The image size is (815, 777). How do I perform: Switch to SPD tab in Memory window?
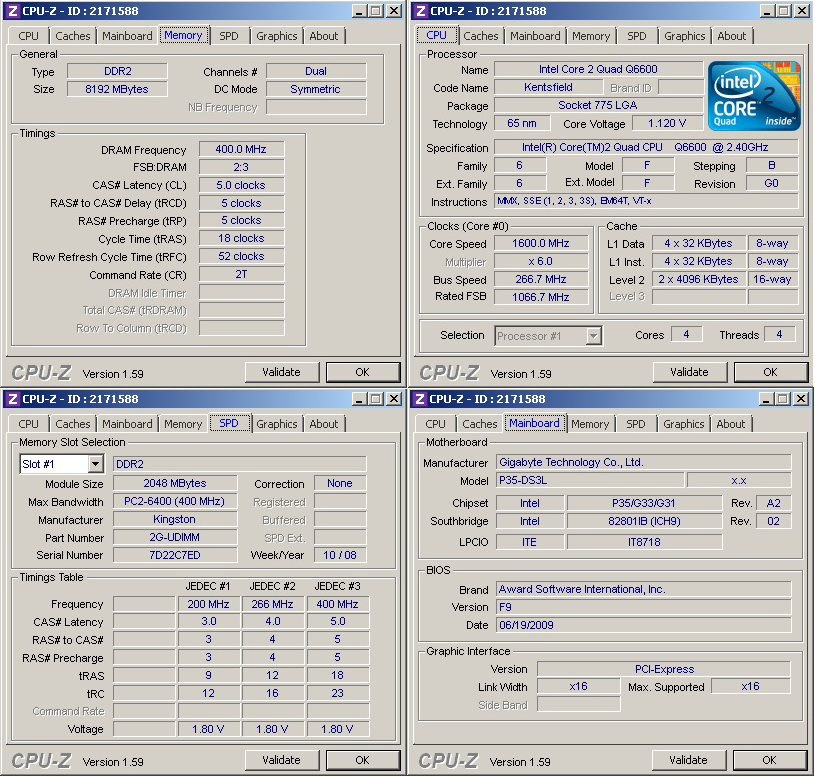click(x=228, y=36)
